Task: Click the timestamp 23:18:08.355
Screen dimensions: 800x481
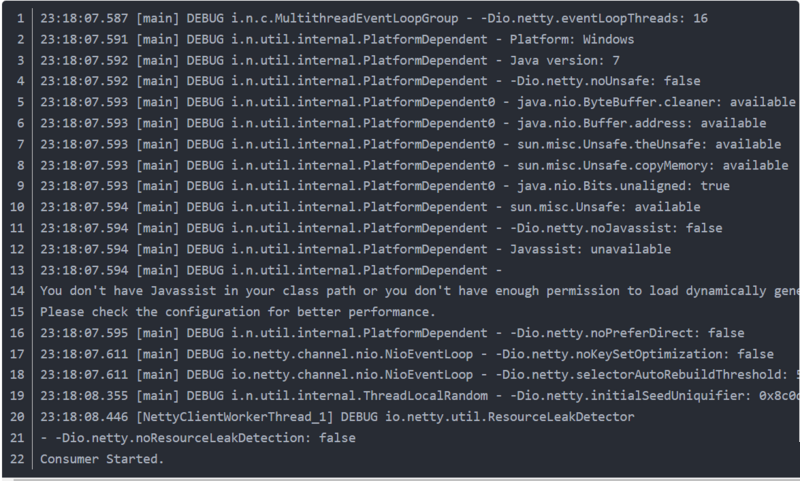Action: (84, 396)
